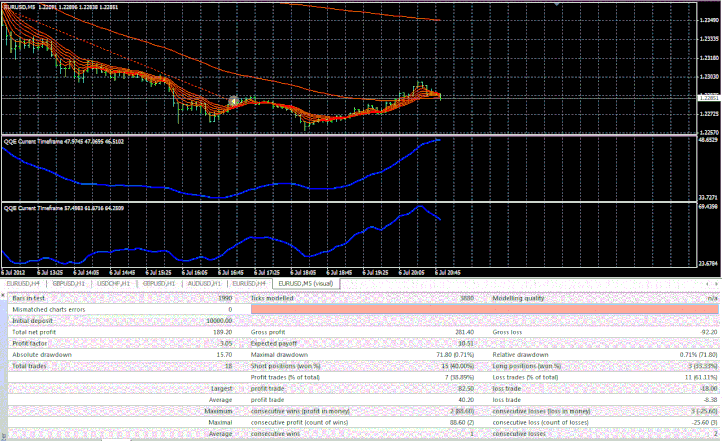This screenshot has height=441, width=722.
Task: Select consecutive wins (profit in money) label
Action: click(300, 411)
